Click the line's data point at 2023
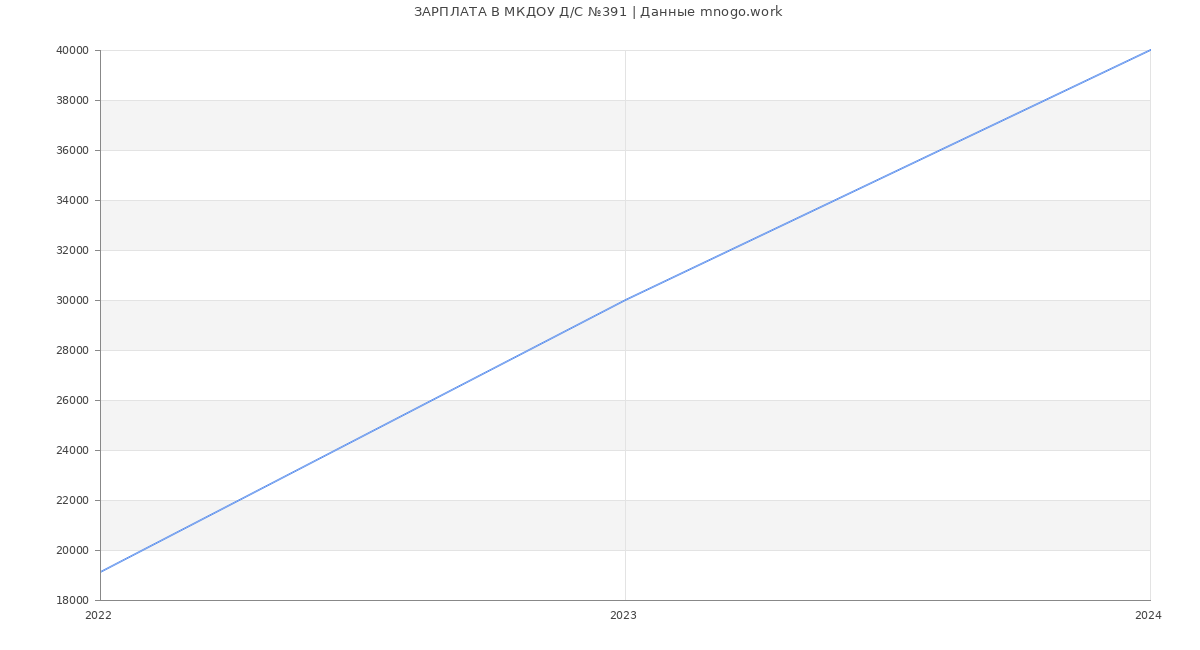1200x650 pixels. point(625,300)
